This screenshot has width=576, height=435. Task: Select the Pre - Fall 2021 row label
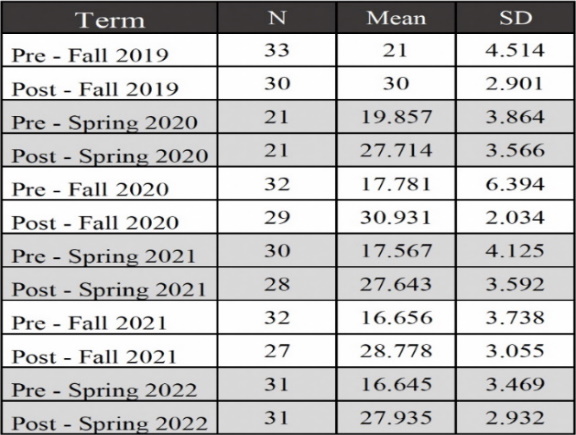[89, 323]
